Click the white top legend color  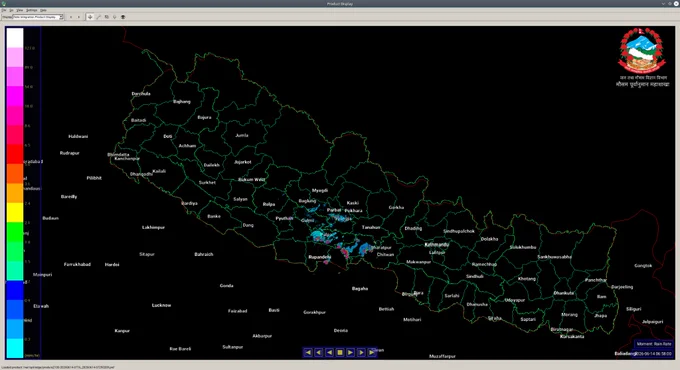tap(15, 38)
